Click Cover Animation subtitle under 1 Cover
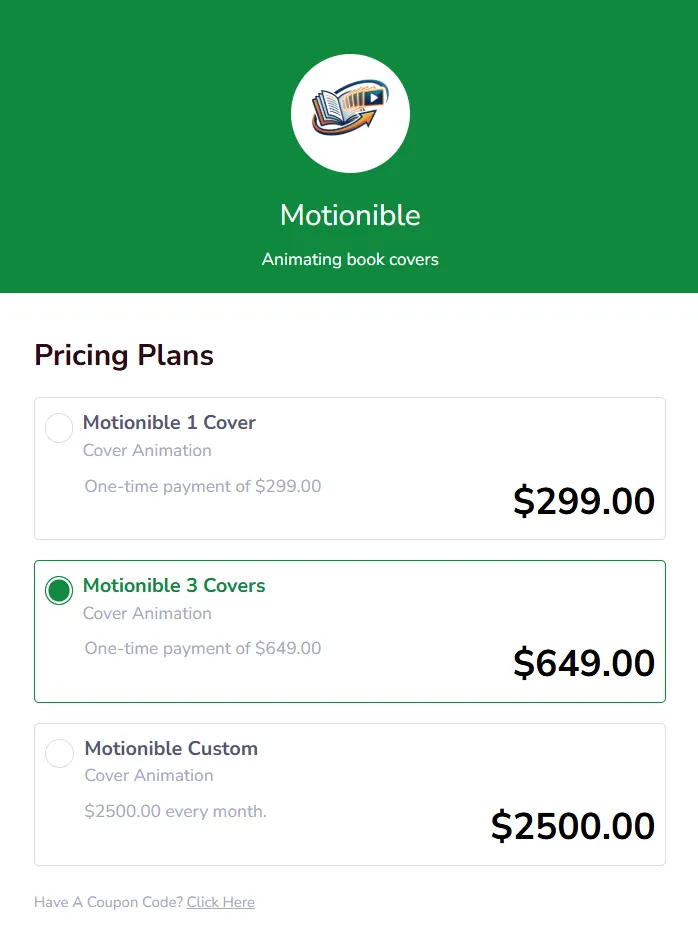Screen dimensions: 698x927 147,450
